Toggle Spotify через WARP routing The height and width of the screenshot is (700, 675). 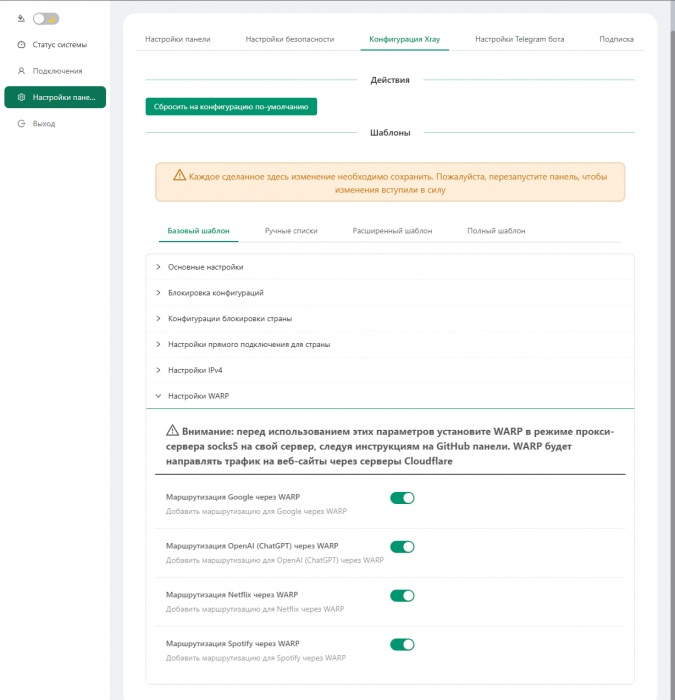click(x=401, y=645)
